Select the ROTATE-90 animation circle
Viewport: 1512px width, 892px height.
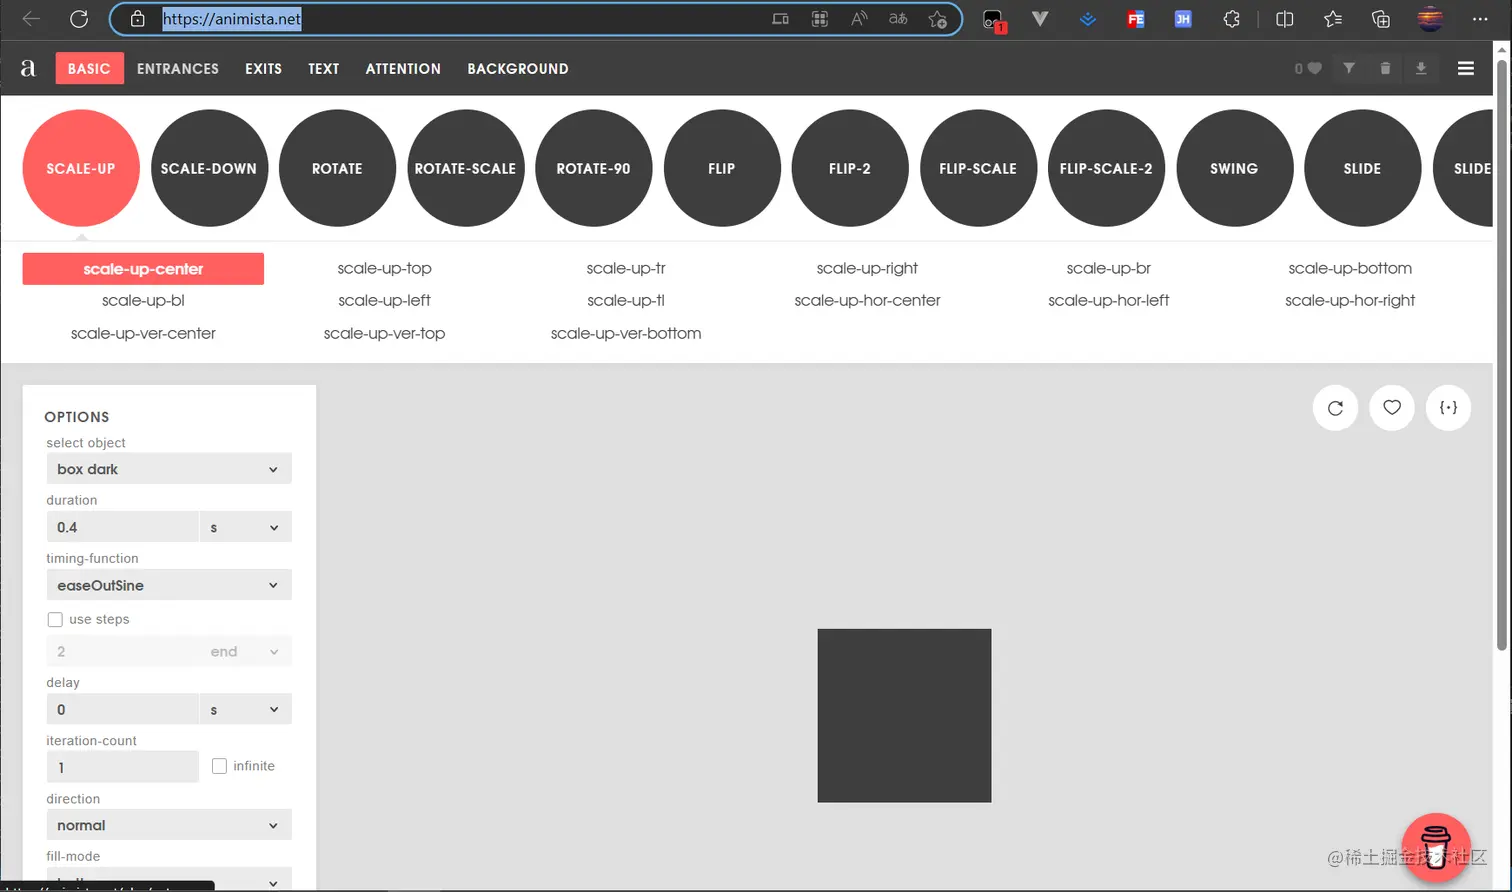point(594,168)
